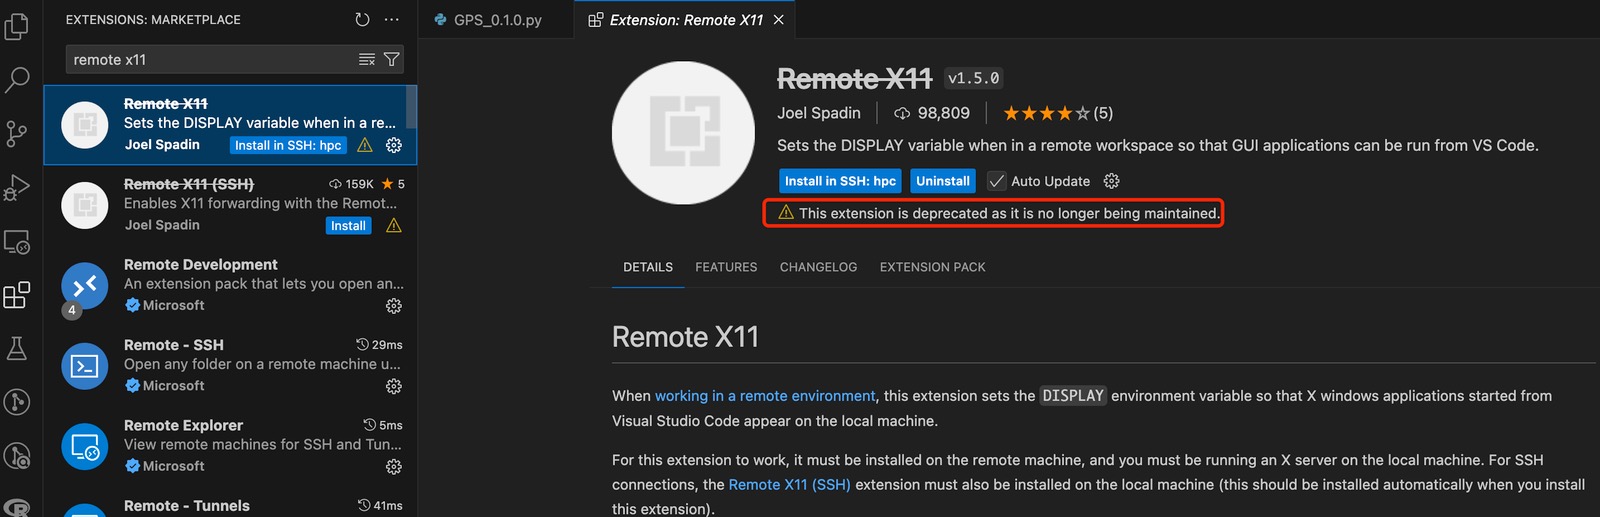Open the Source Control view
This screenshot has height=517, width=1600.
pyautogui.click(x=17, y=133)
